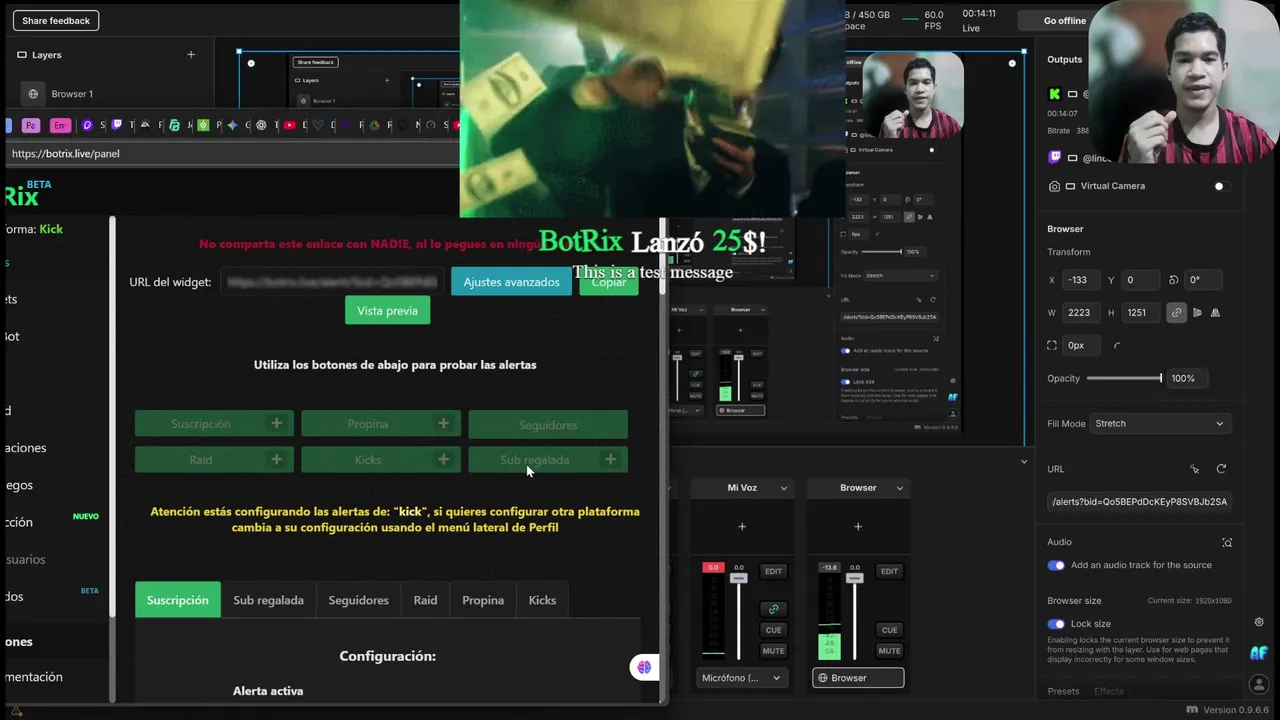
Task: Adjust the Opacity slider
Action: pos(1124,378)
